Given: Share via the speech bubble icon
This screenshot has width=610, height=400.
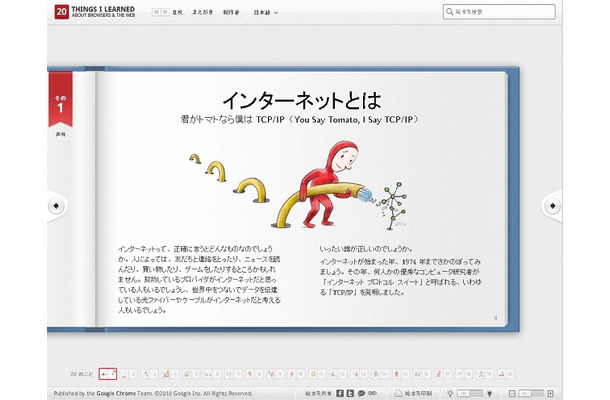Looking at the screenshot, I should pos(361,393).
